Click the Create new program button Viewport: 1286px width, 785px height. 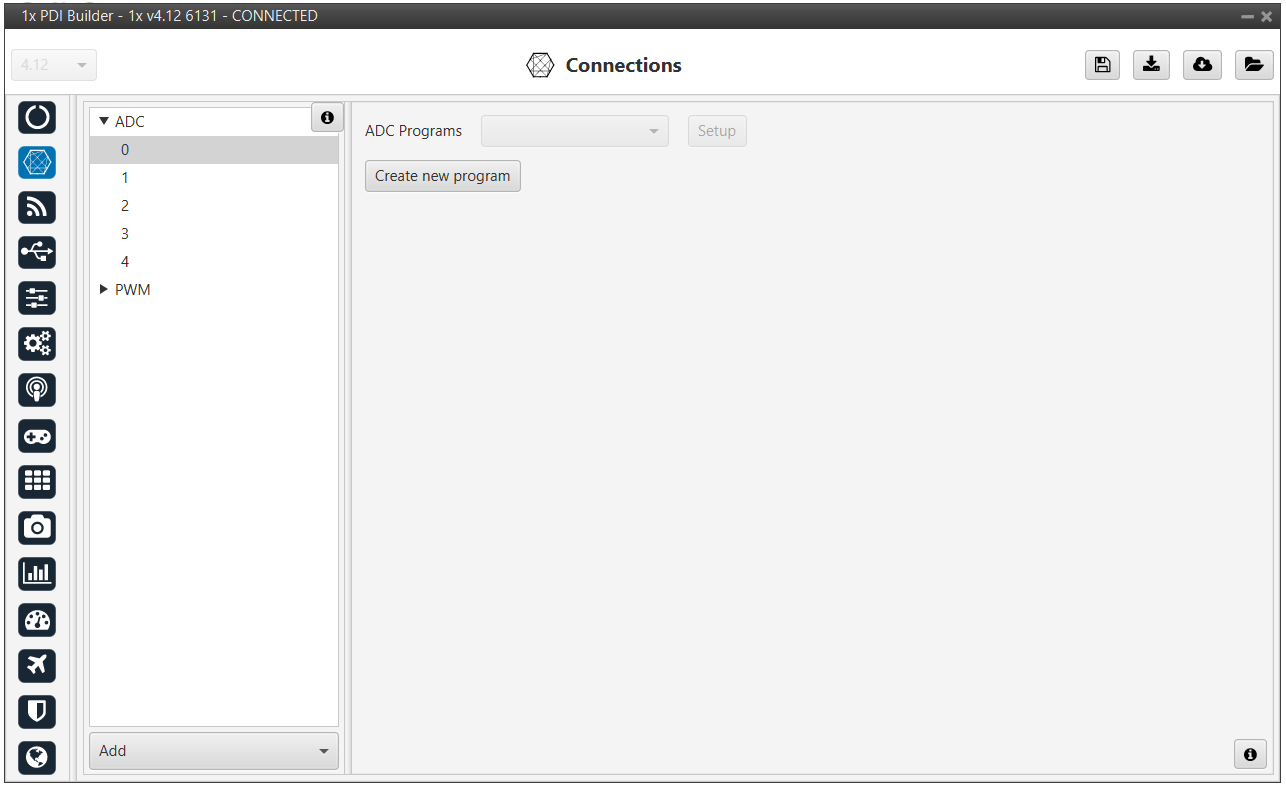442,176
